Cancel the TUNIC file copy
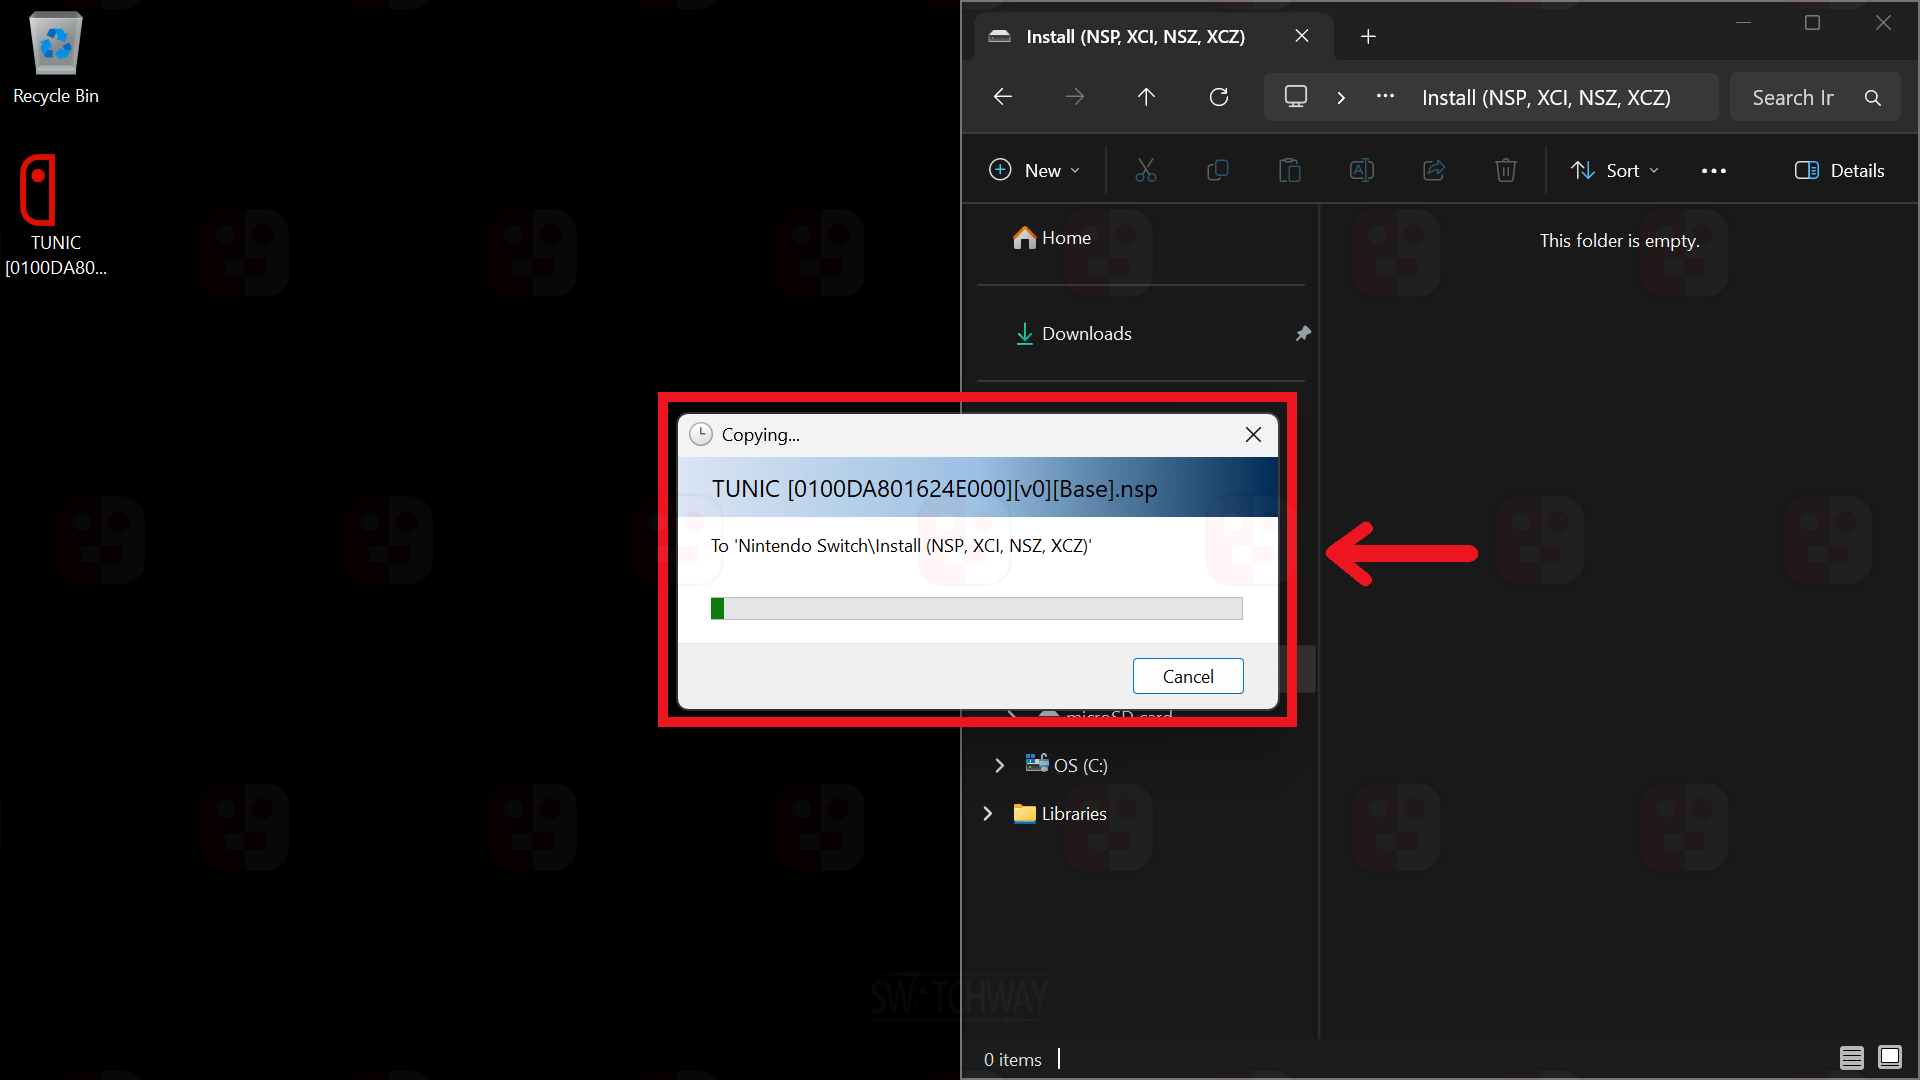The width and height of the screenshot is (1920, 1080). 1187,676
